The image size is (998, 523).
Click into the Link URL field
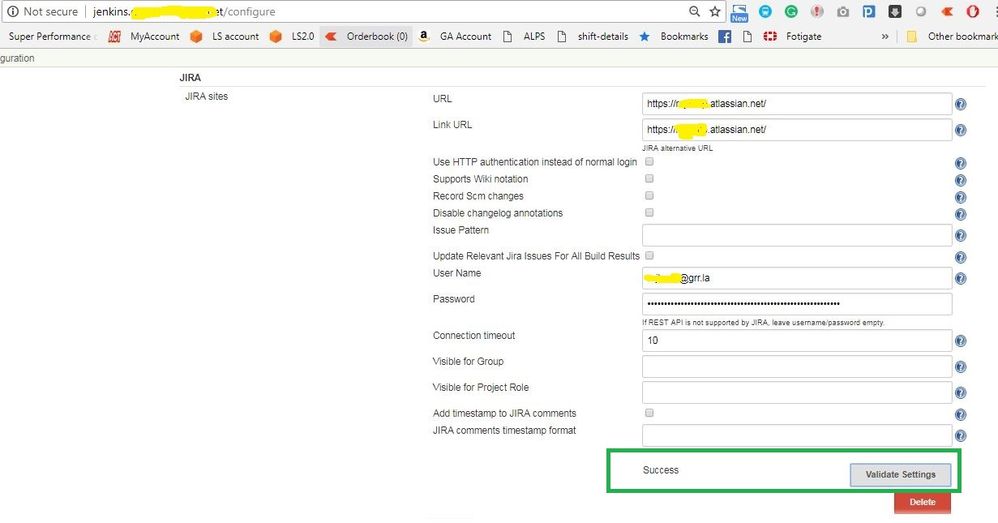pyautogui.click(x=797, y=130)
